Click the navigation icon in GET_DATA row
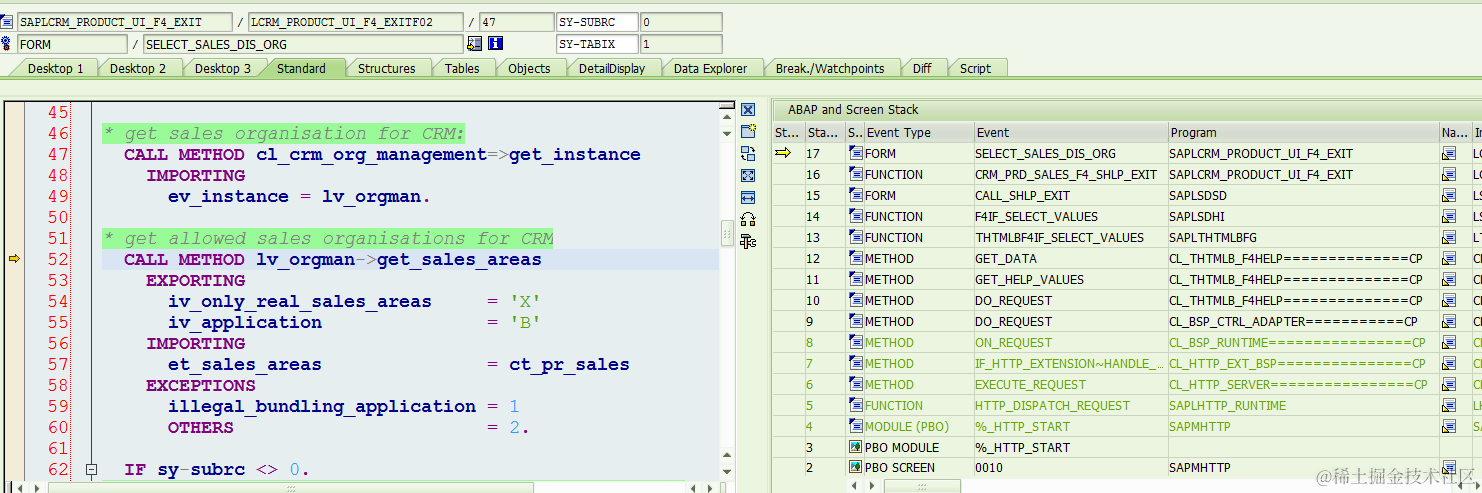1482x493 pixels. pos(1449,259)
